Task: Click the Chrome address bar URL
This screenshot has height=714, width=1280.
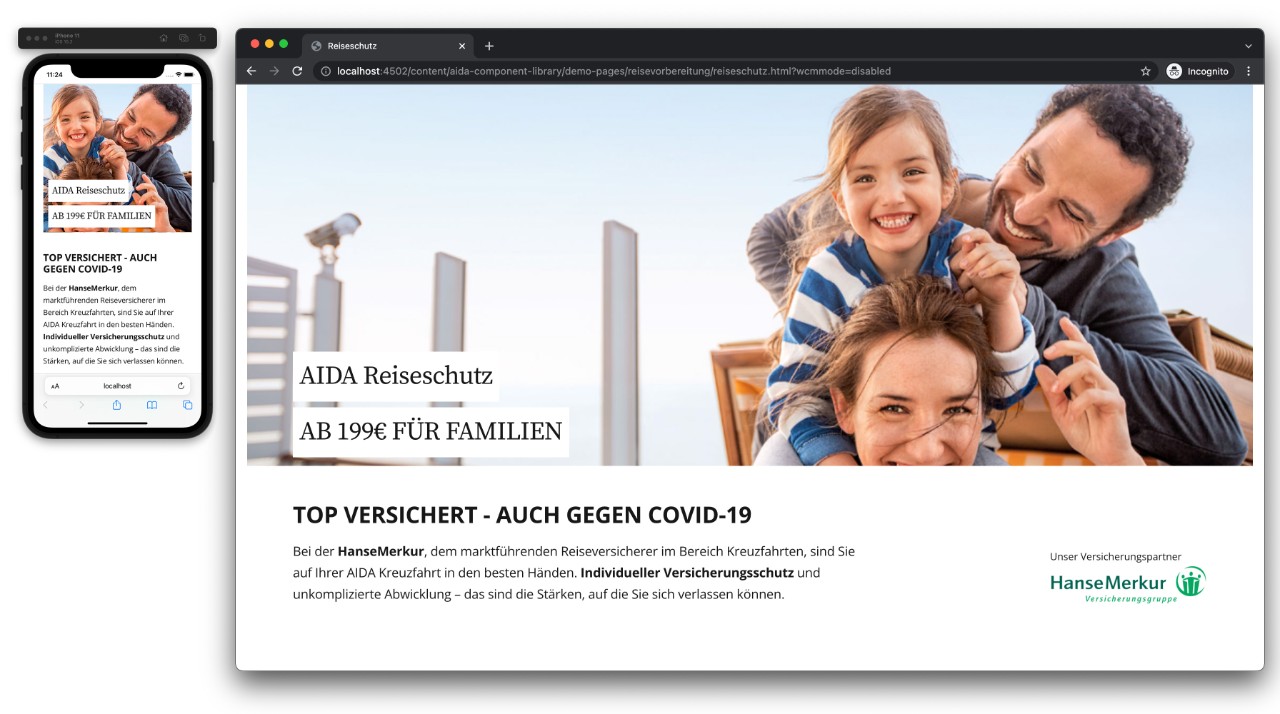Action: pyautogui.click(x=613, y=71)
